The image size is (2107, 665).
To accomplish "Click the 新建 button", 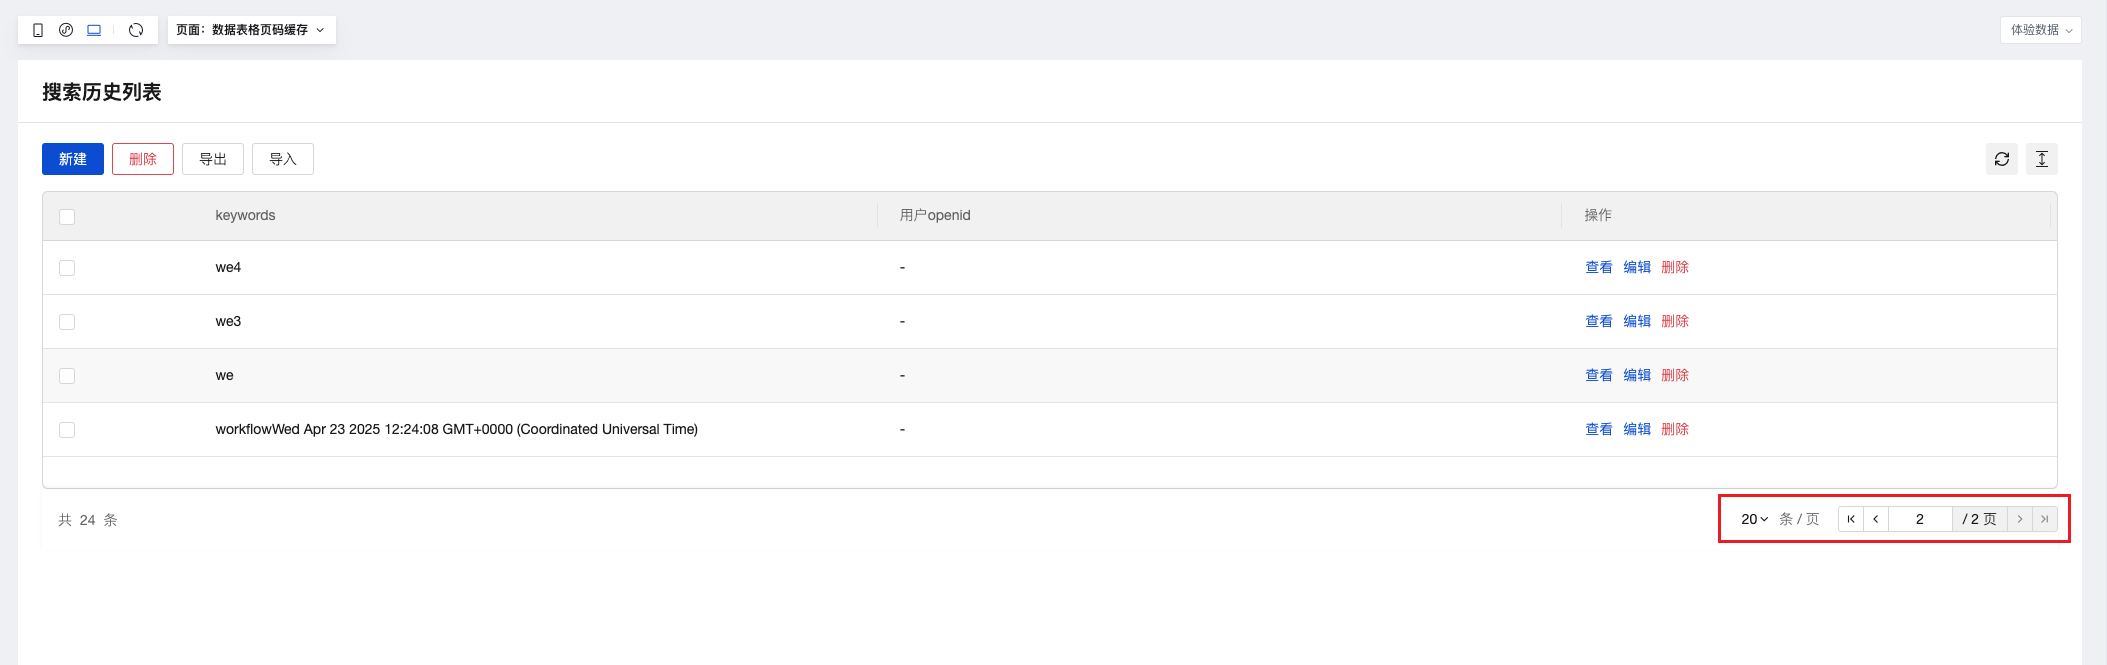I will pos(73,159).
